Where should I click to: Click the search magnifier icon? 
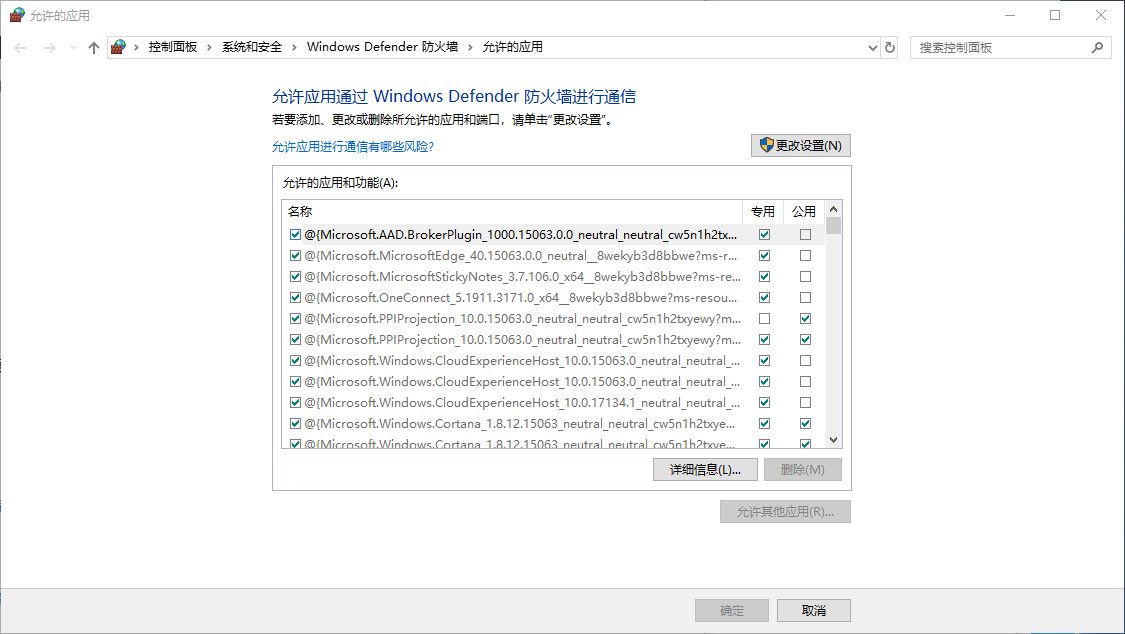coord(1097,47)
